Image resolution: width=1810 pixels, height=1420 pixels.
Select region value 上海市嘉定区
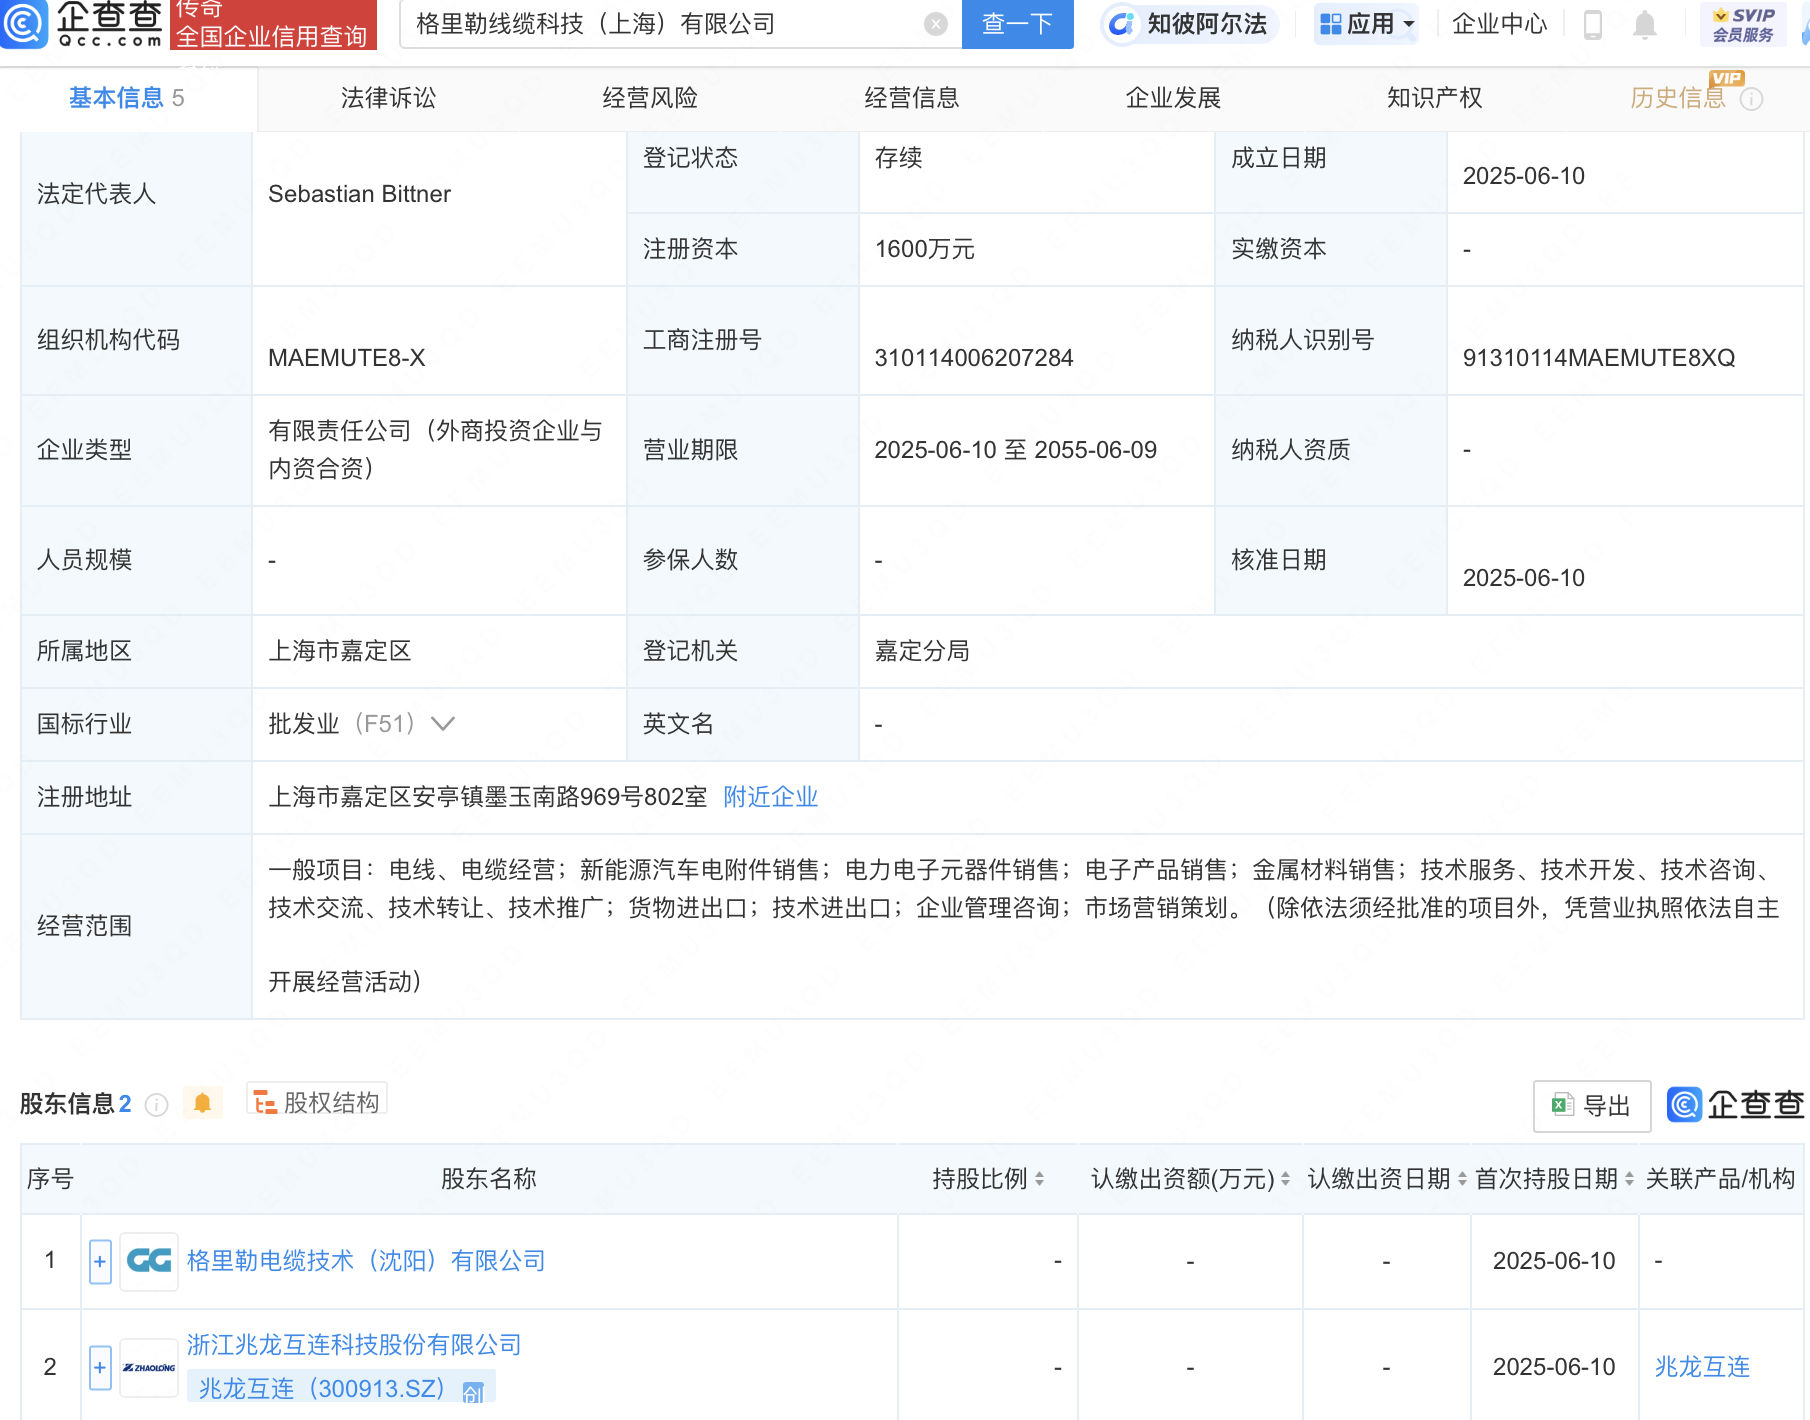(x=339, y=651)
